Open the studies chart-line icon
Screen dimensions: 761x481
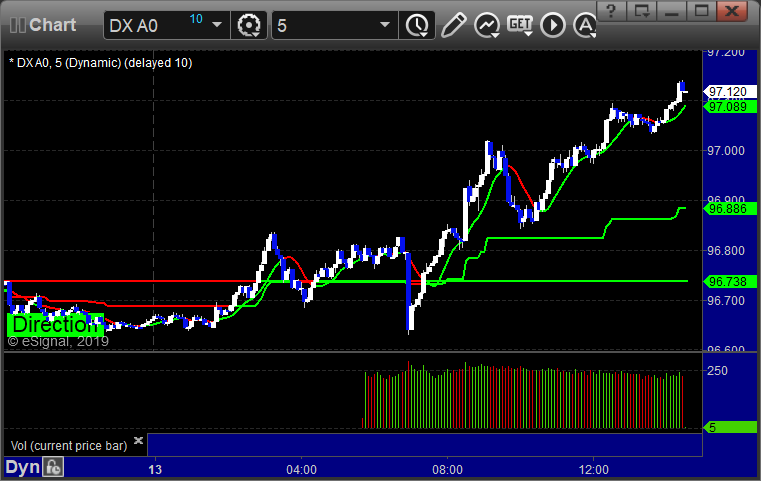[487, 25]
